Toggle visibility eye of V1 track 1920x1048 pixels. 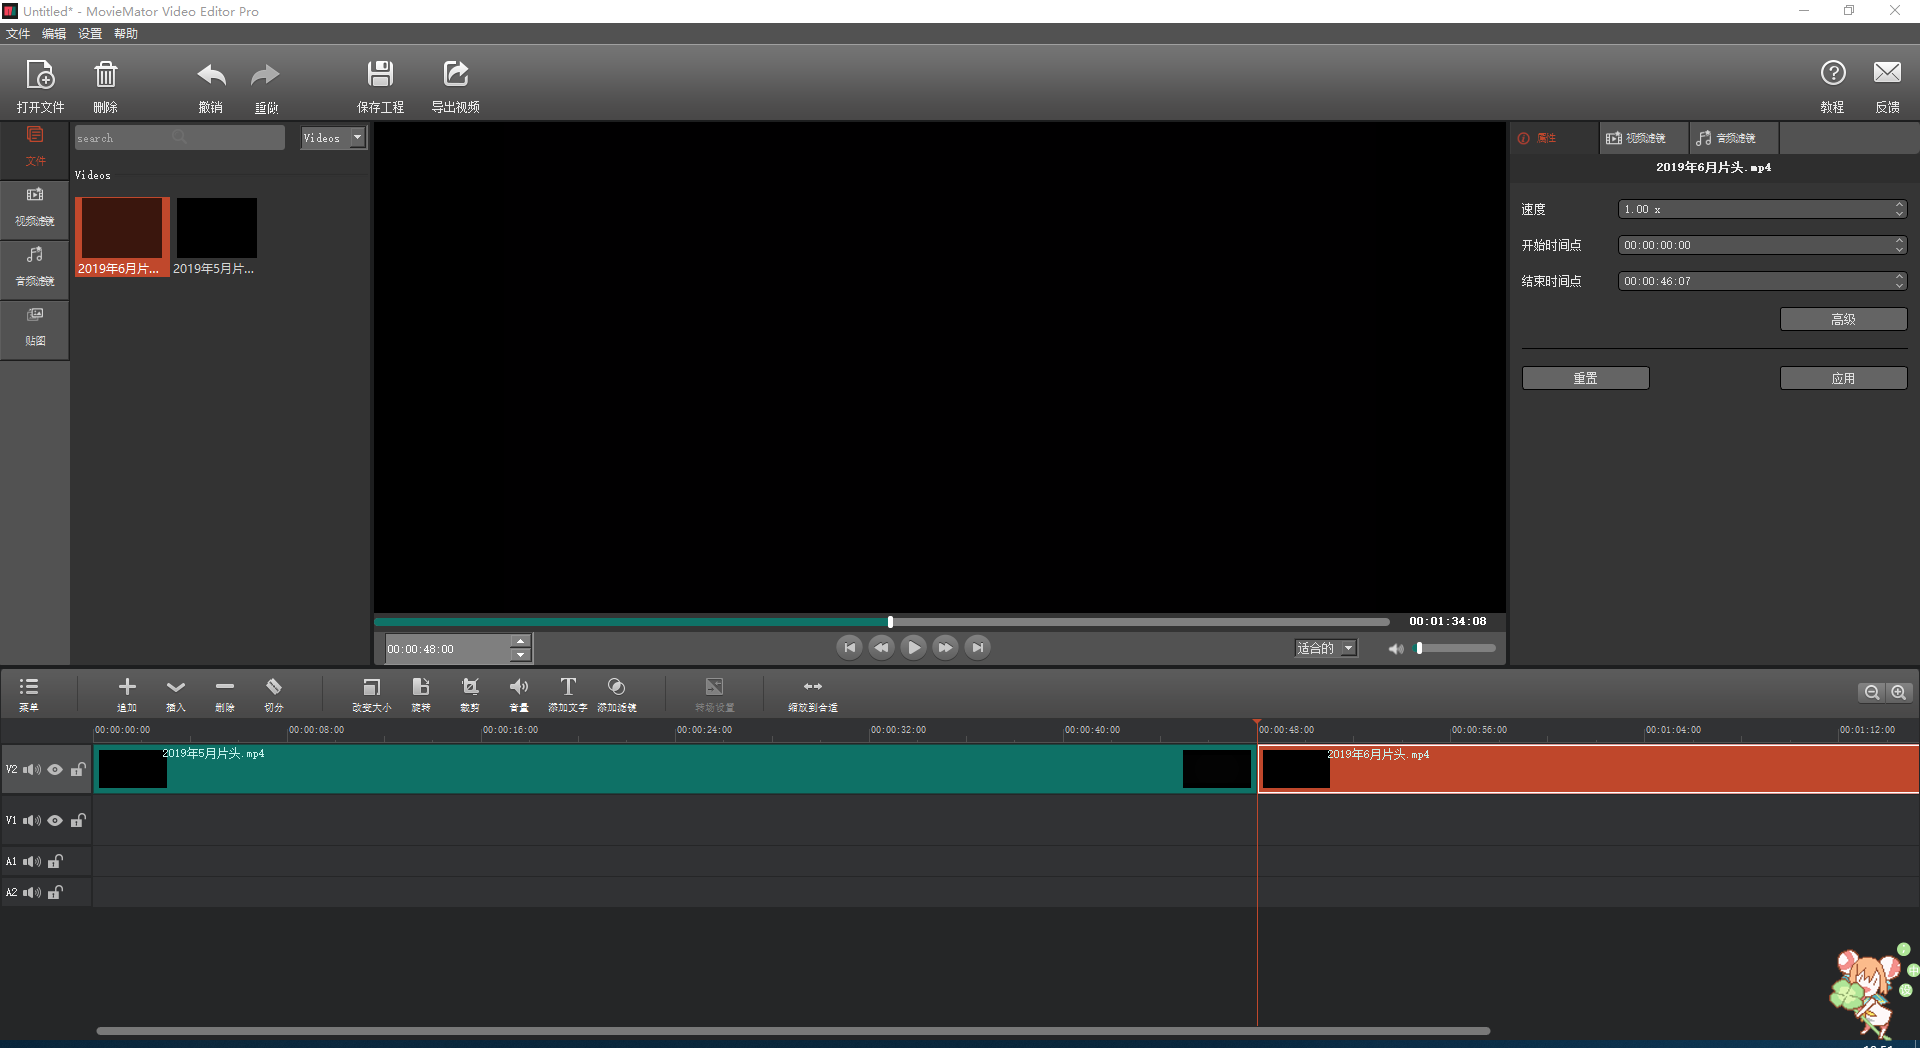pyautogui.click(x=55, y=821)
